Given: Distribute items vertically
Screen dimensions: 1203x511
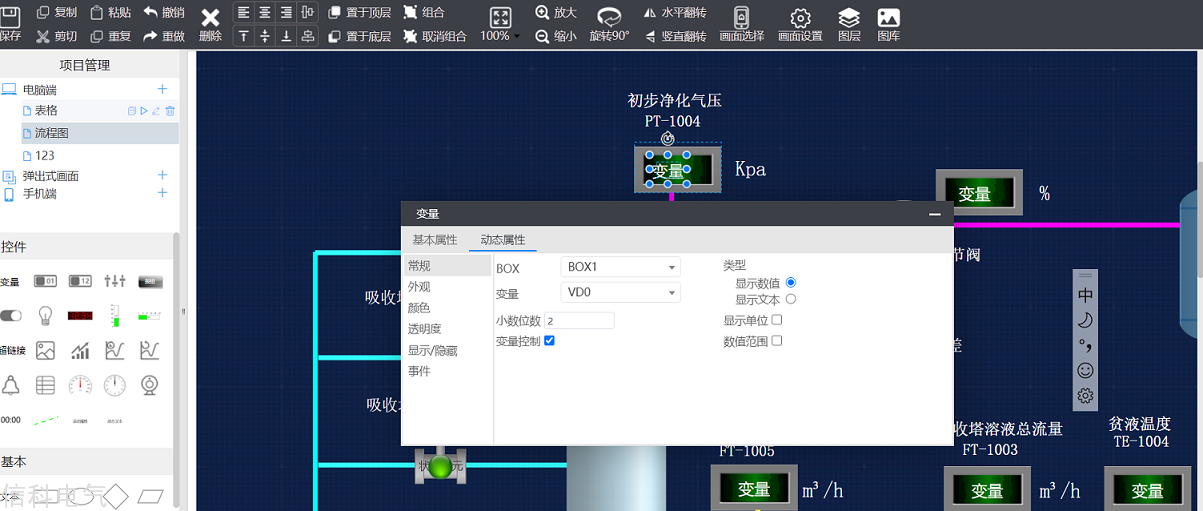Looking at the screenshot, I should (x=307, y=36).
